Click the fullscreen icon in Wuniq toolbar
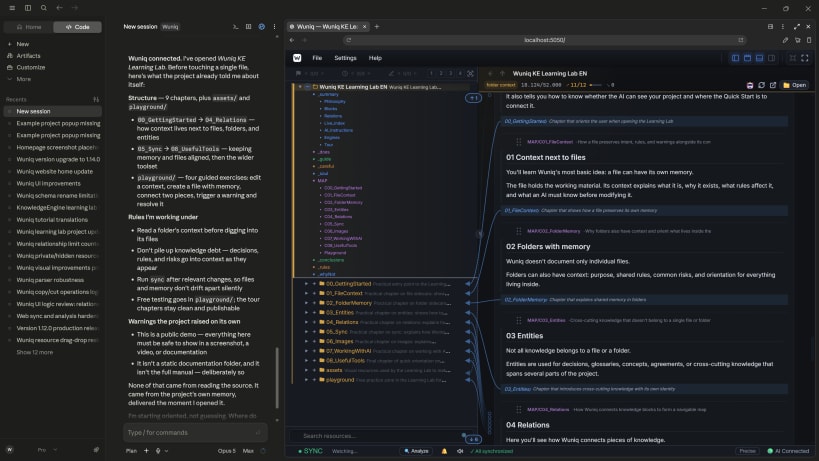The image size is (819, 461). point(804,58)
